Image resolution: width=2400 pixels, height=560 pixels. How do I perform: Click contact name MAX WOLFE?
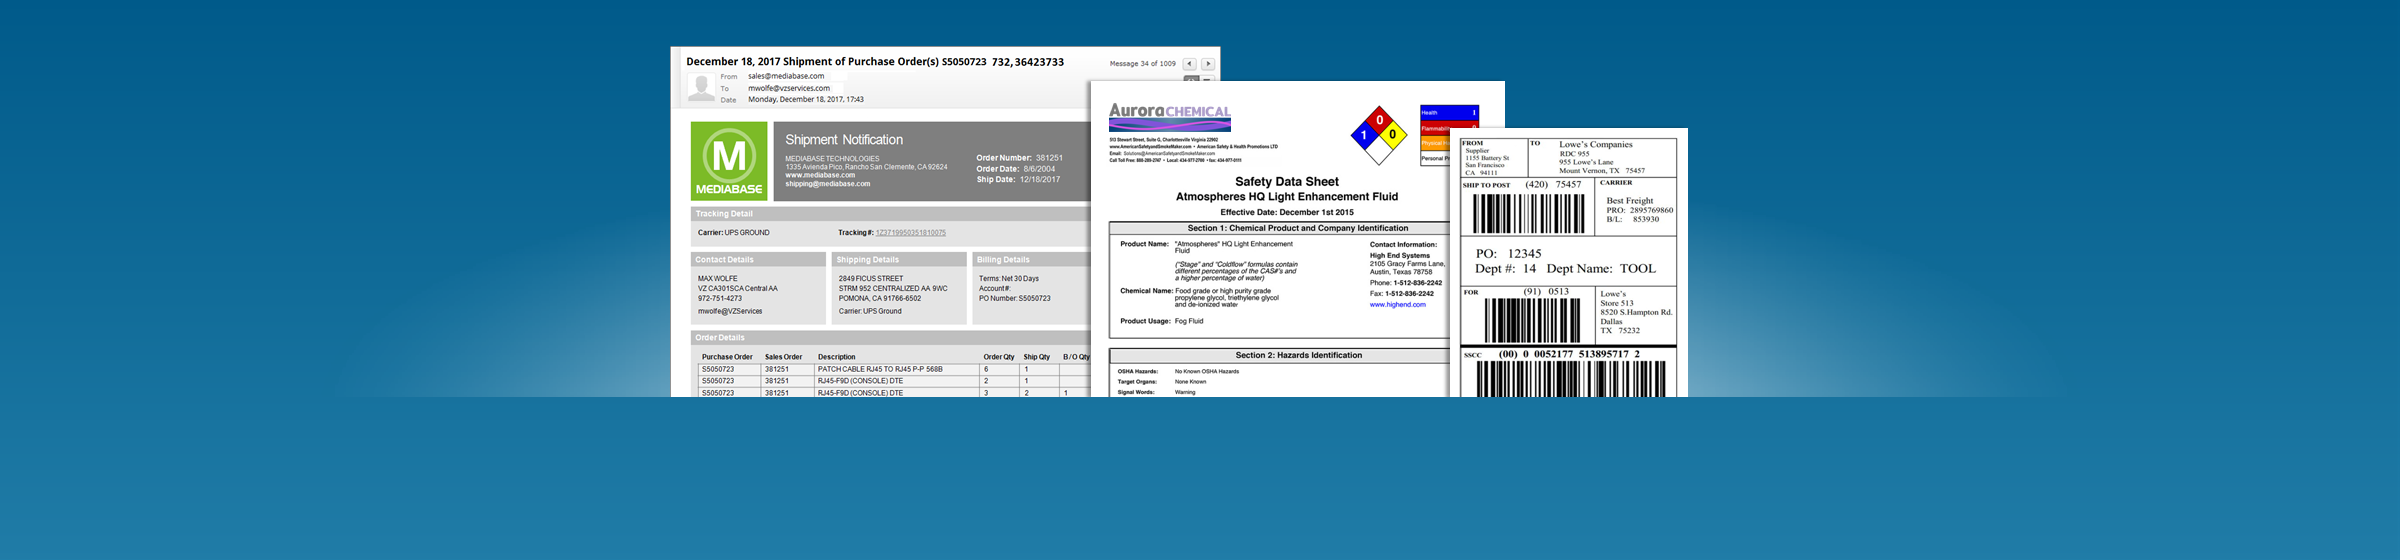click(x=717, y=279)
